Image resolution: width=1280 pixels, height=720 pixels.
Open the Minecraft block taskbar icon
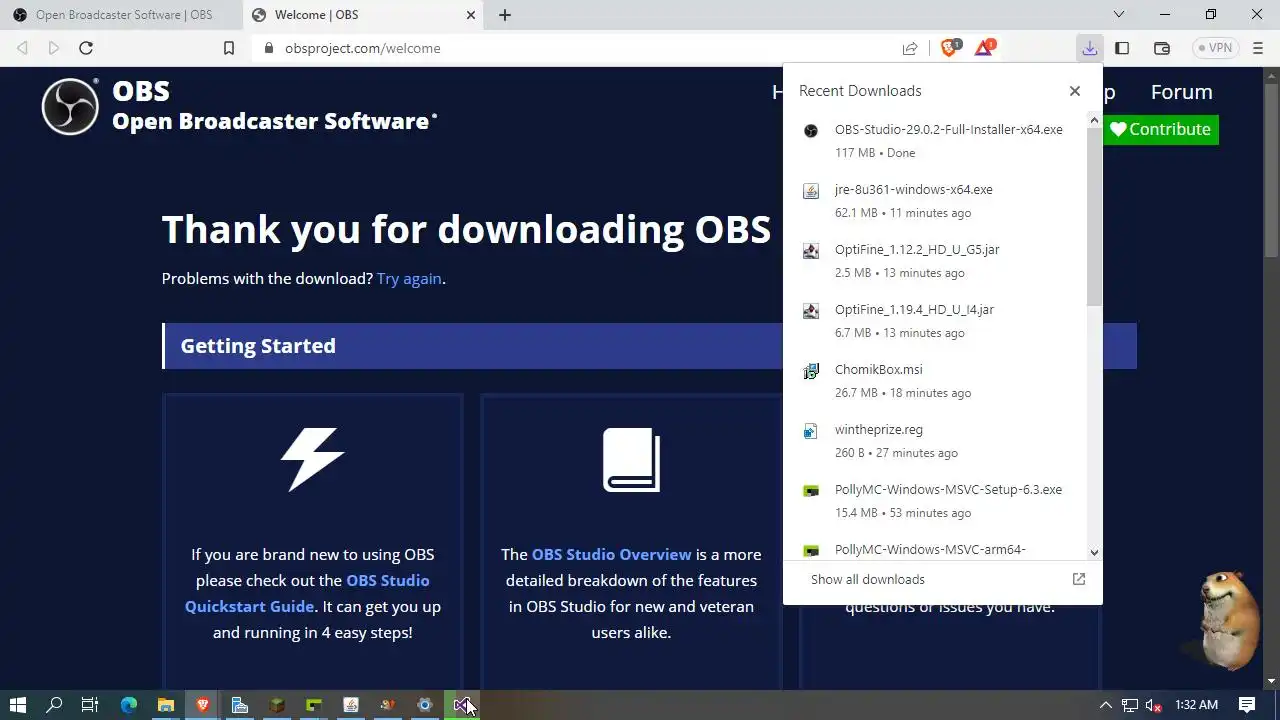tap(277, 705)
